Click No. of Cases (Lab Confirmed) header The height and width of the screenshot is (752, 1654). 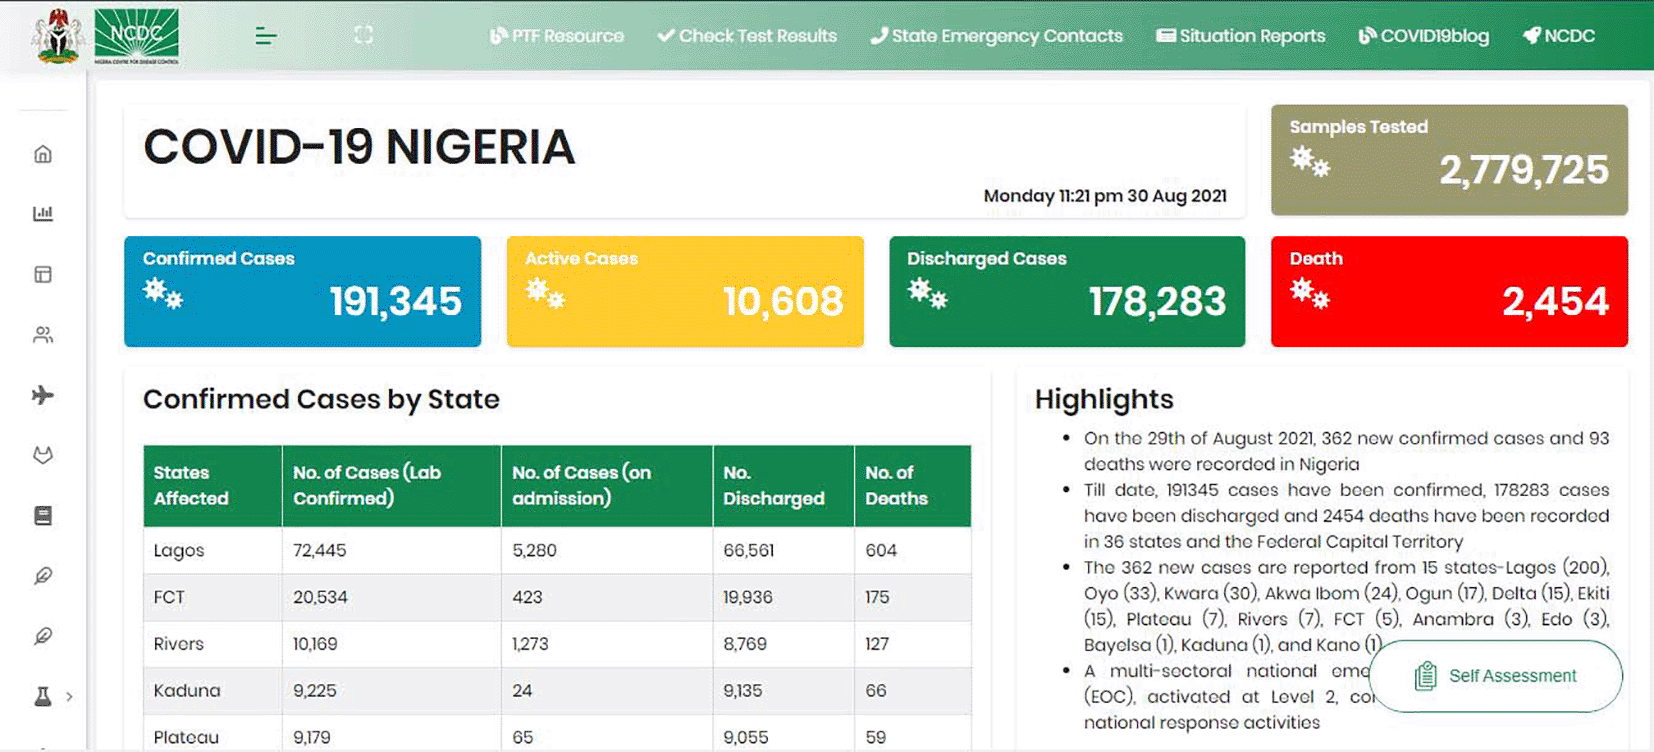[392, 486]
